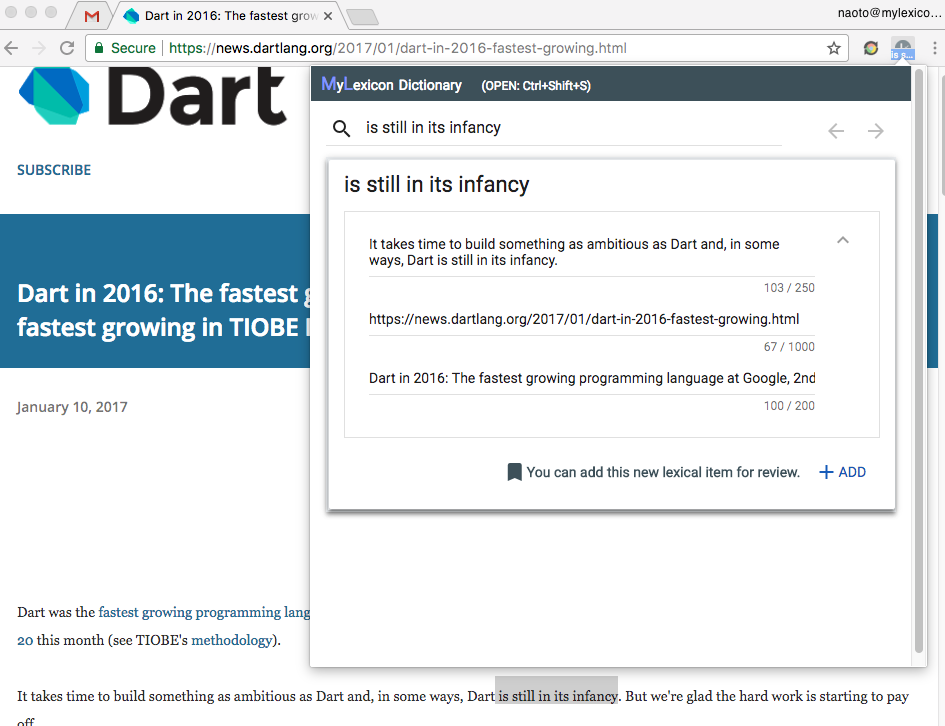Viewport: 945px width, 726px height.
Task: Collapse the lexical item details chevron
Action: click(x=843, y=240)
